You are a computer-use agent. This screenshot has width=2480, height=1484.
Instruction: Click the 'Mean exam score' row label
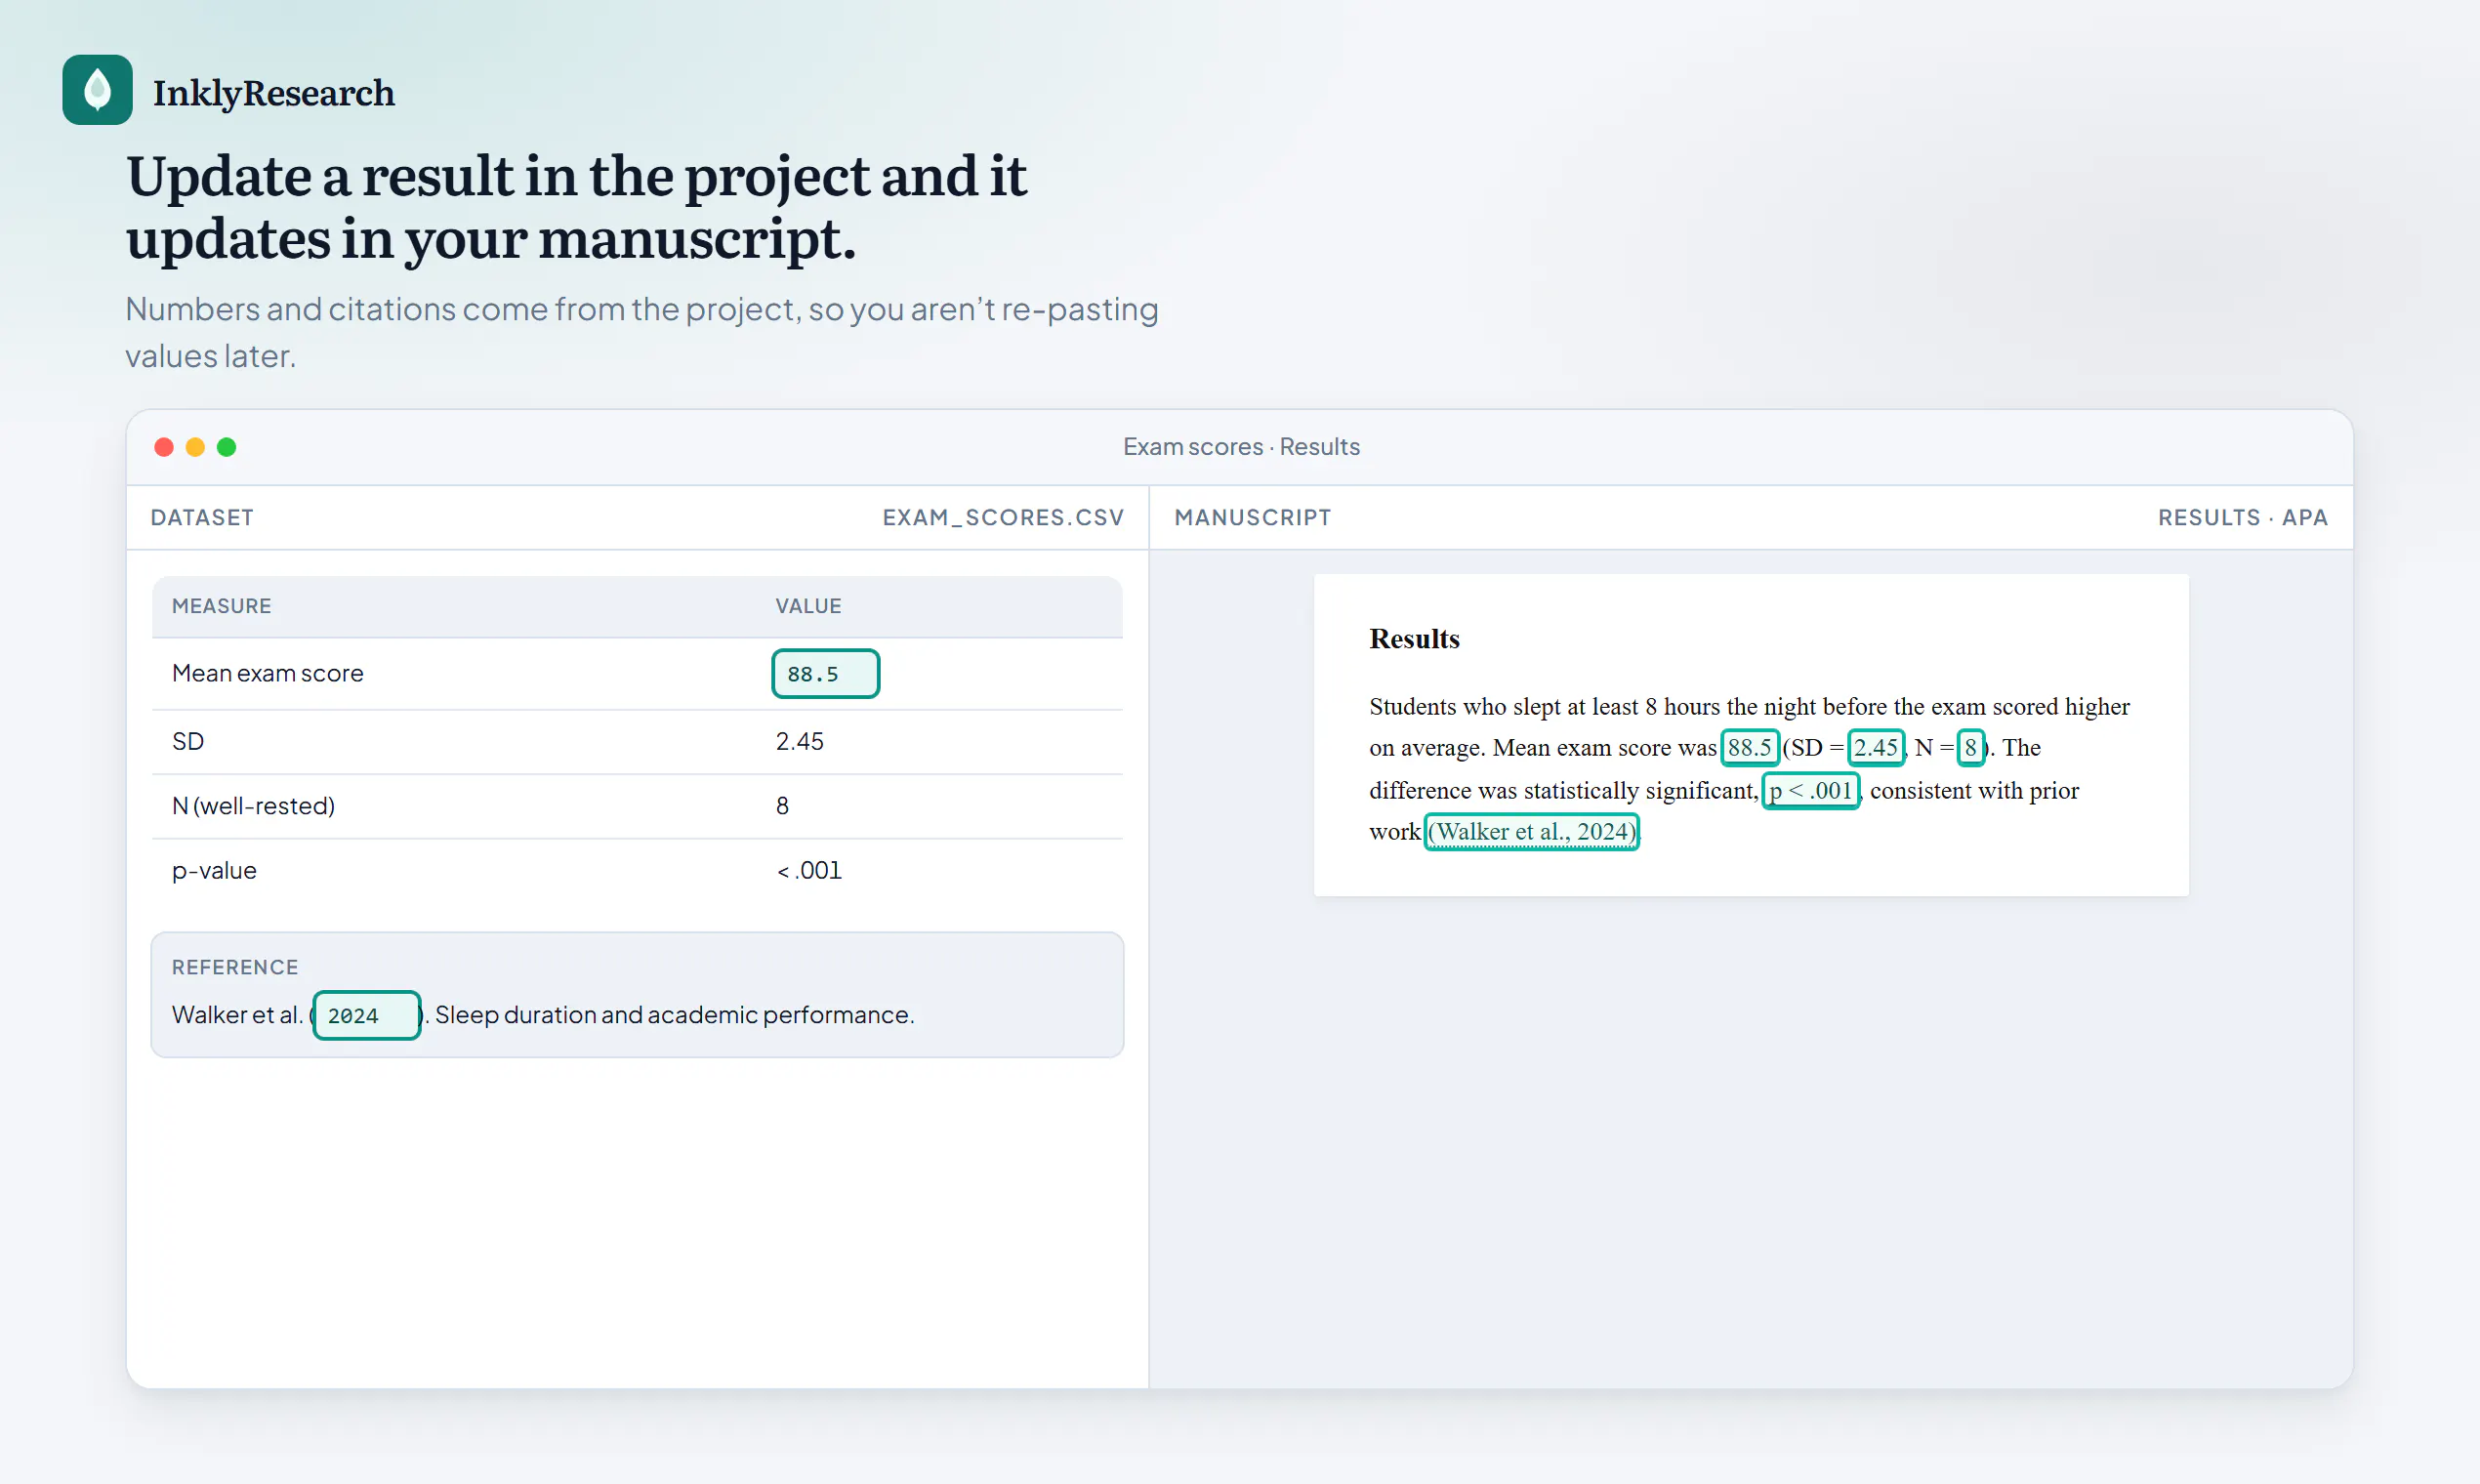click(x=267, y=673)
